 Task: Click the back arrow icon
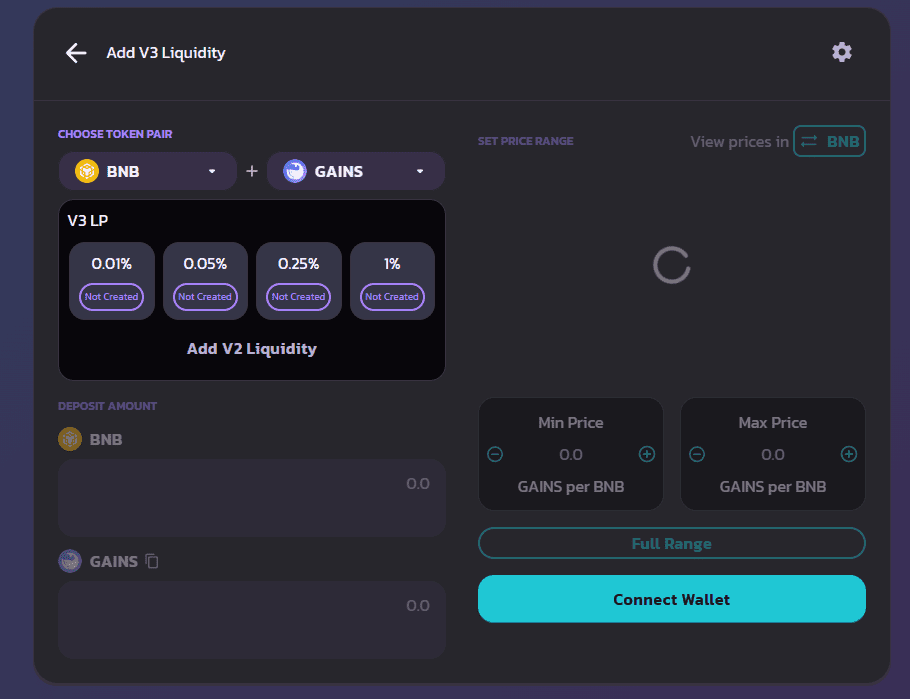point(76,53)
